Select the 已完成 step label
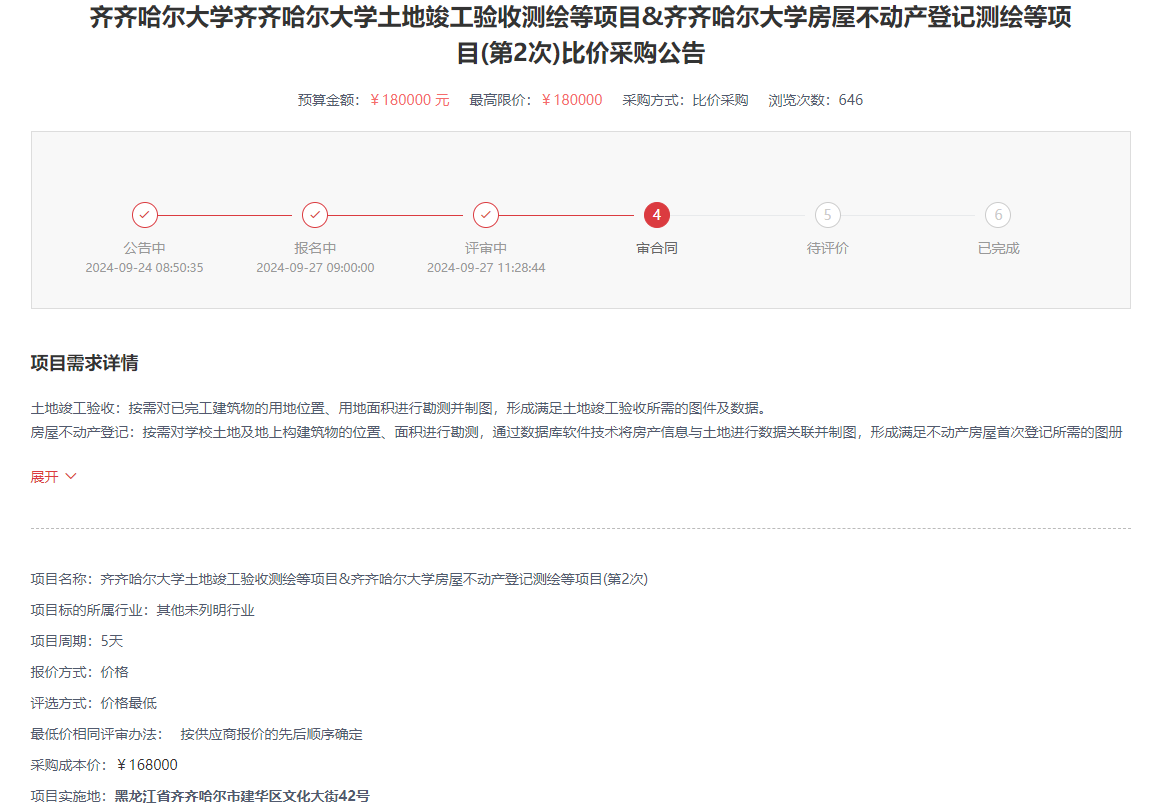This screenshot has height=809, width=1162. click(x=998, y=248)
